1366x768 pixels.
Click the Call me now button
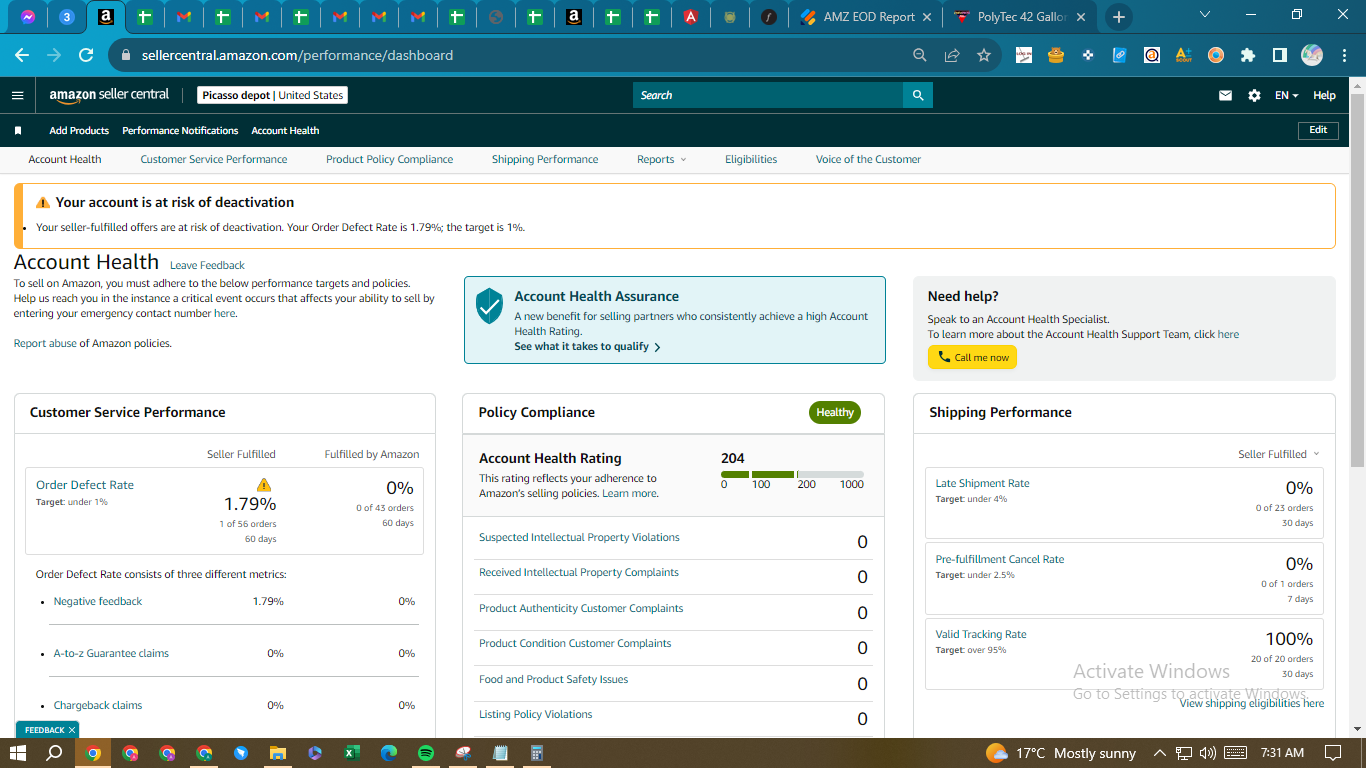pos(972,357)
